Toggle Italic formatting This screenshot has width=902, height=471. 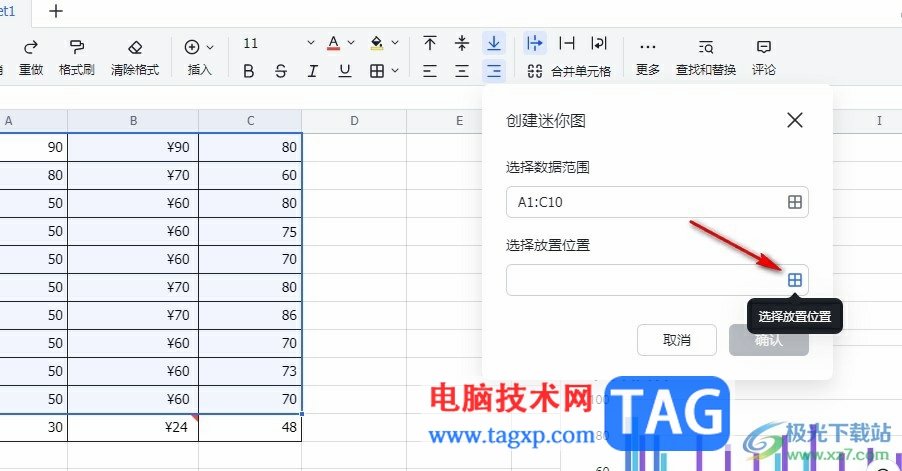pyautogui.click(x=312, y=71)
